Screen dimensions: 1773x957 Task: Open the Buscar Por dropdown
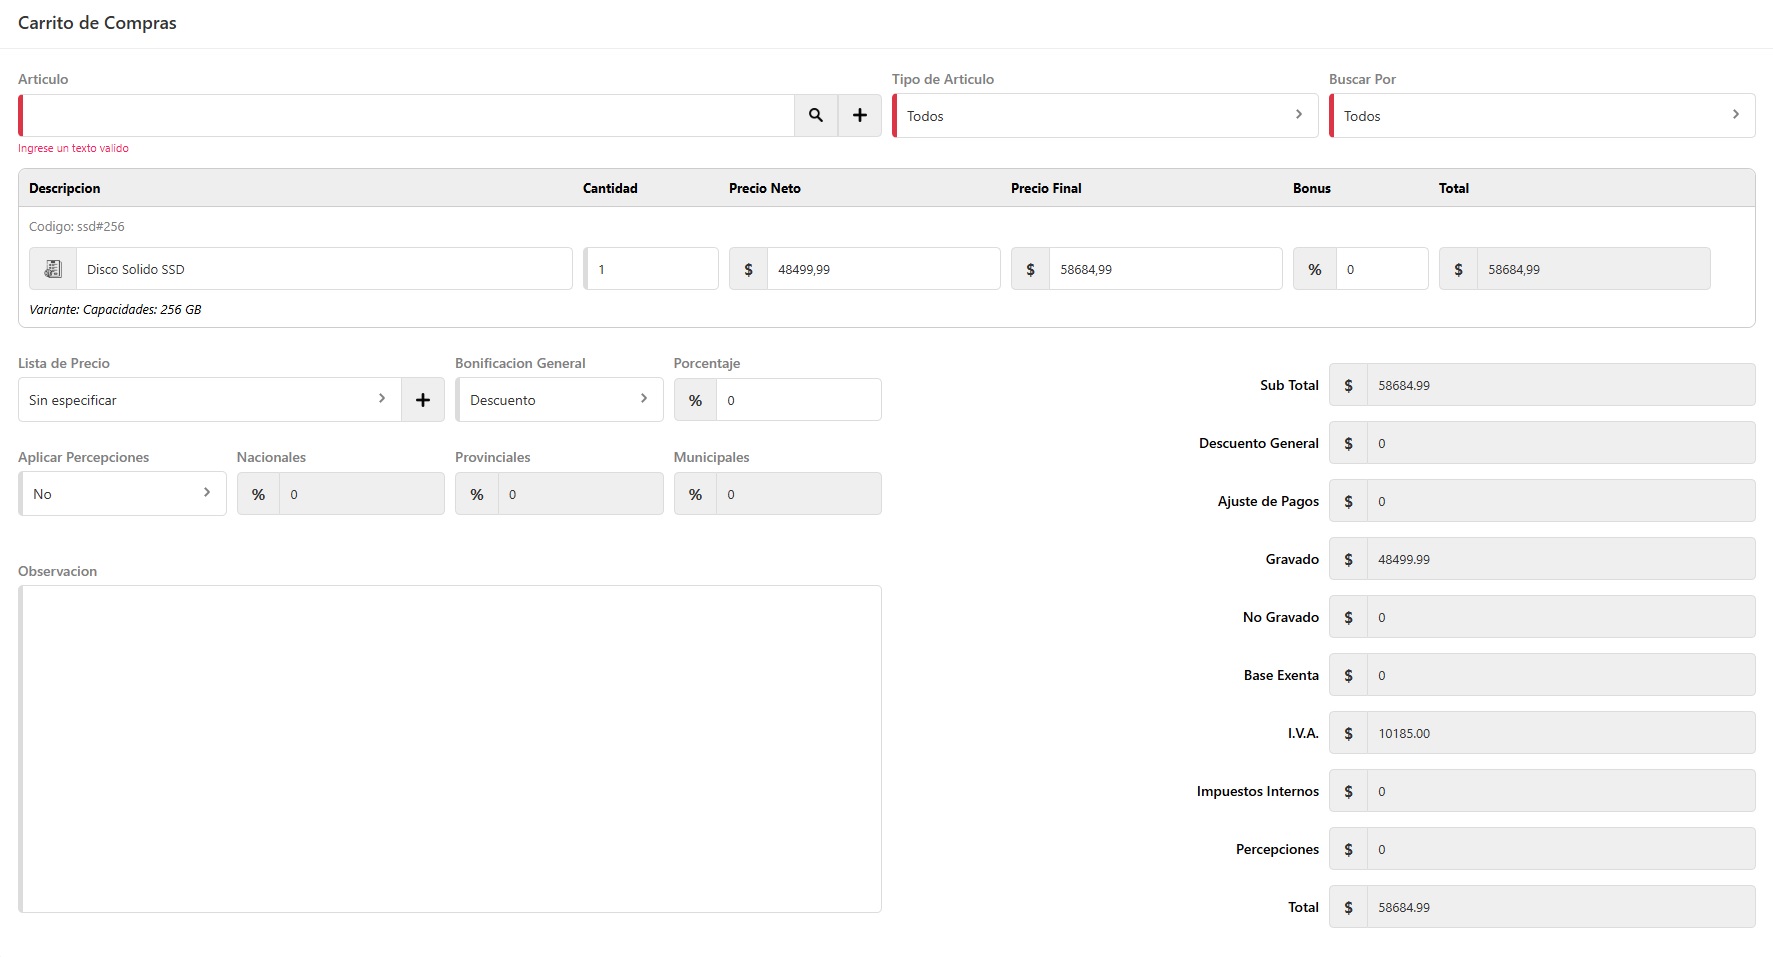1541,116
